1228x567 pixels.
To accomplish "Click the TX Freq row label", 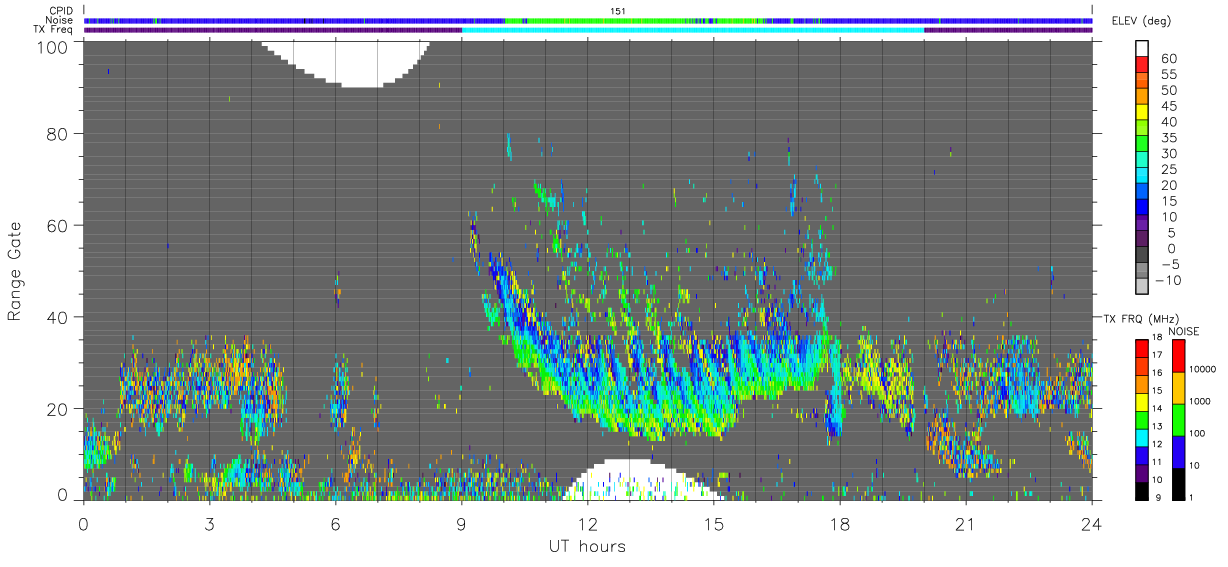I will click(55, 30).
